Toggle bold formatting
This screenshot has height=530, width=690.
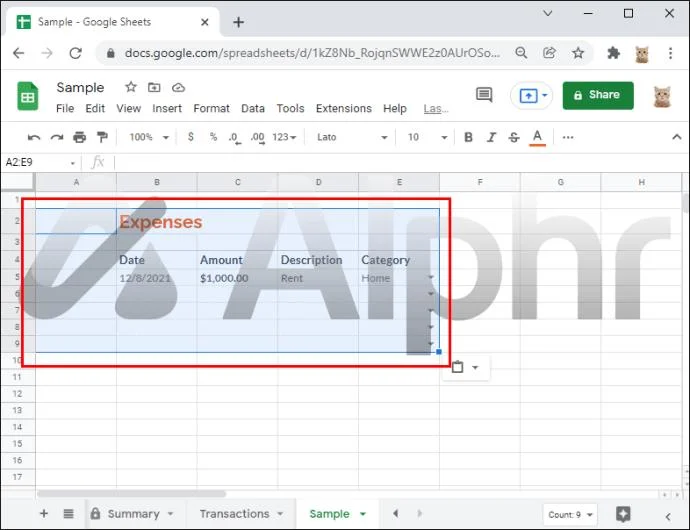(468, 137)
